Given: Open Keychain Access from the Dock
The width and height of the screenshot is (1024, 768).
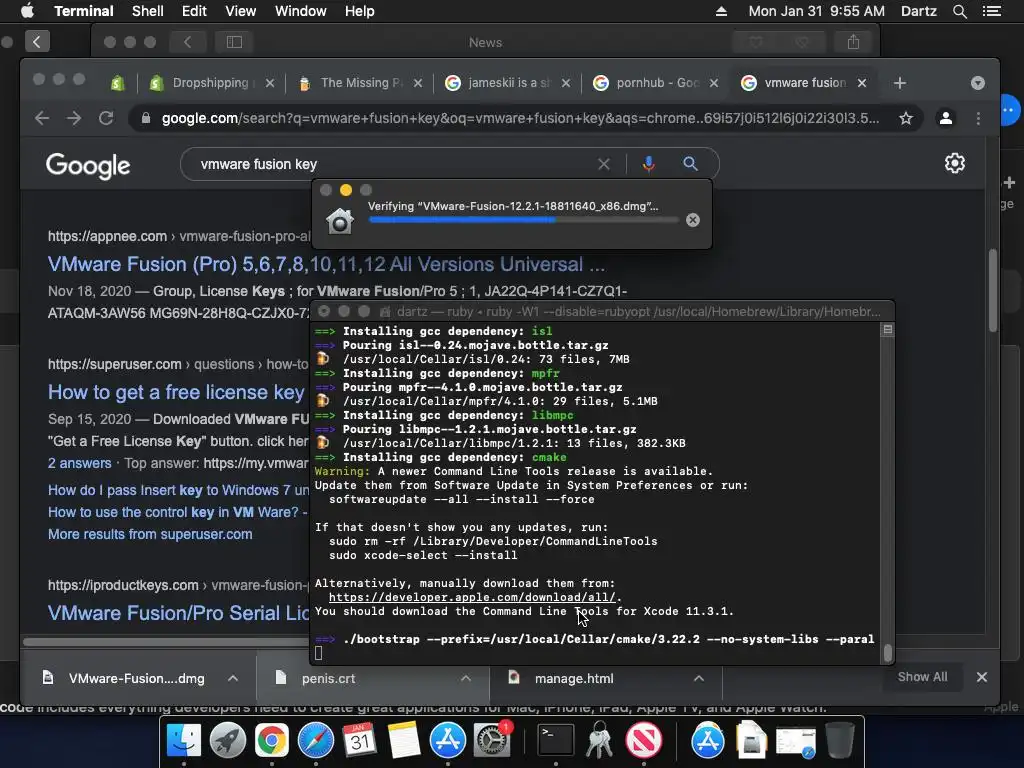Looking at the screenshot, I should pyautogui.click(x=600, y=741).
